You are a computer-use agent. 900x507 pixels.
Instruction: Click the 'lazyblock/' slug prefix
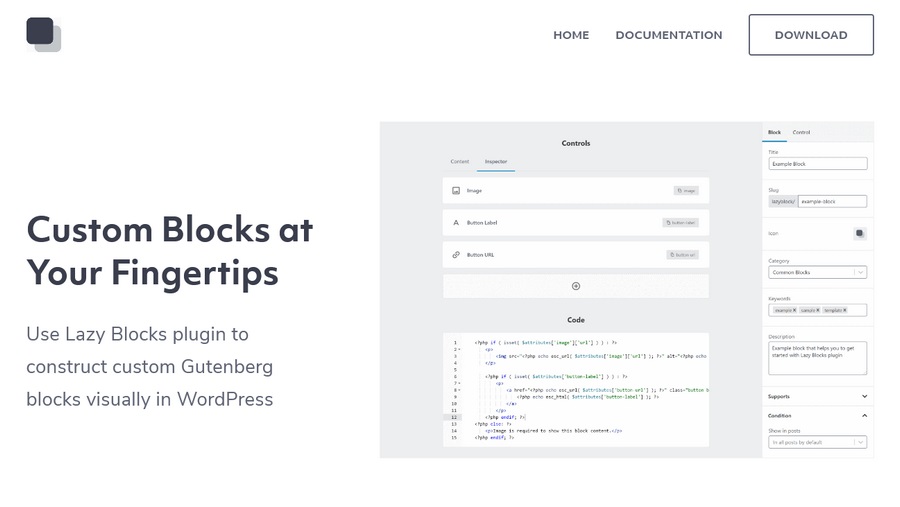783,202
